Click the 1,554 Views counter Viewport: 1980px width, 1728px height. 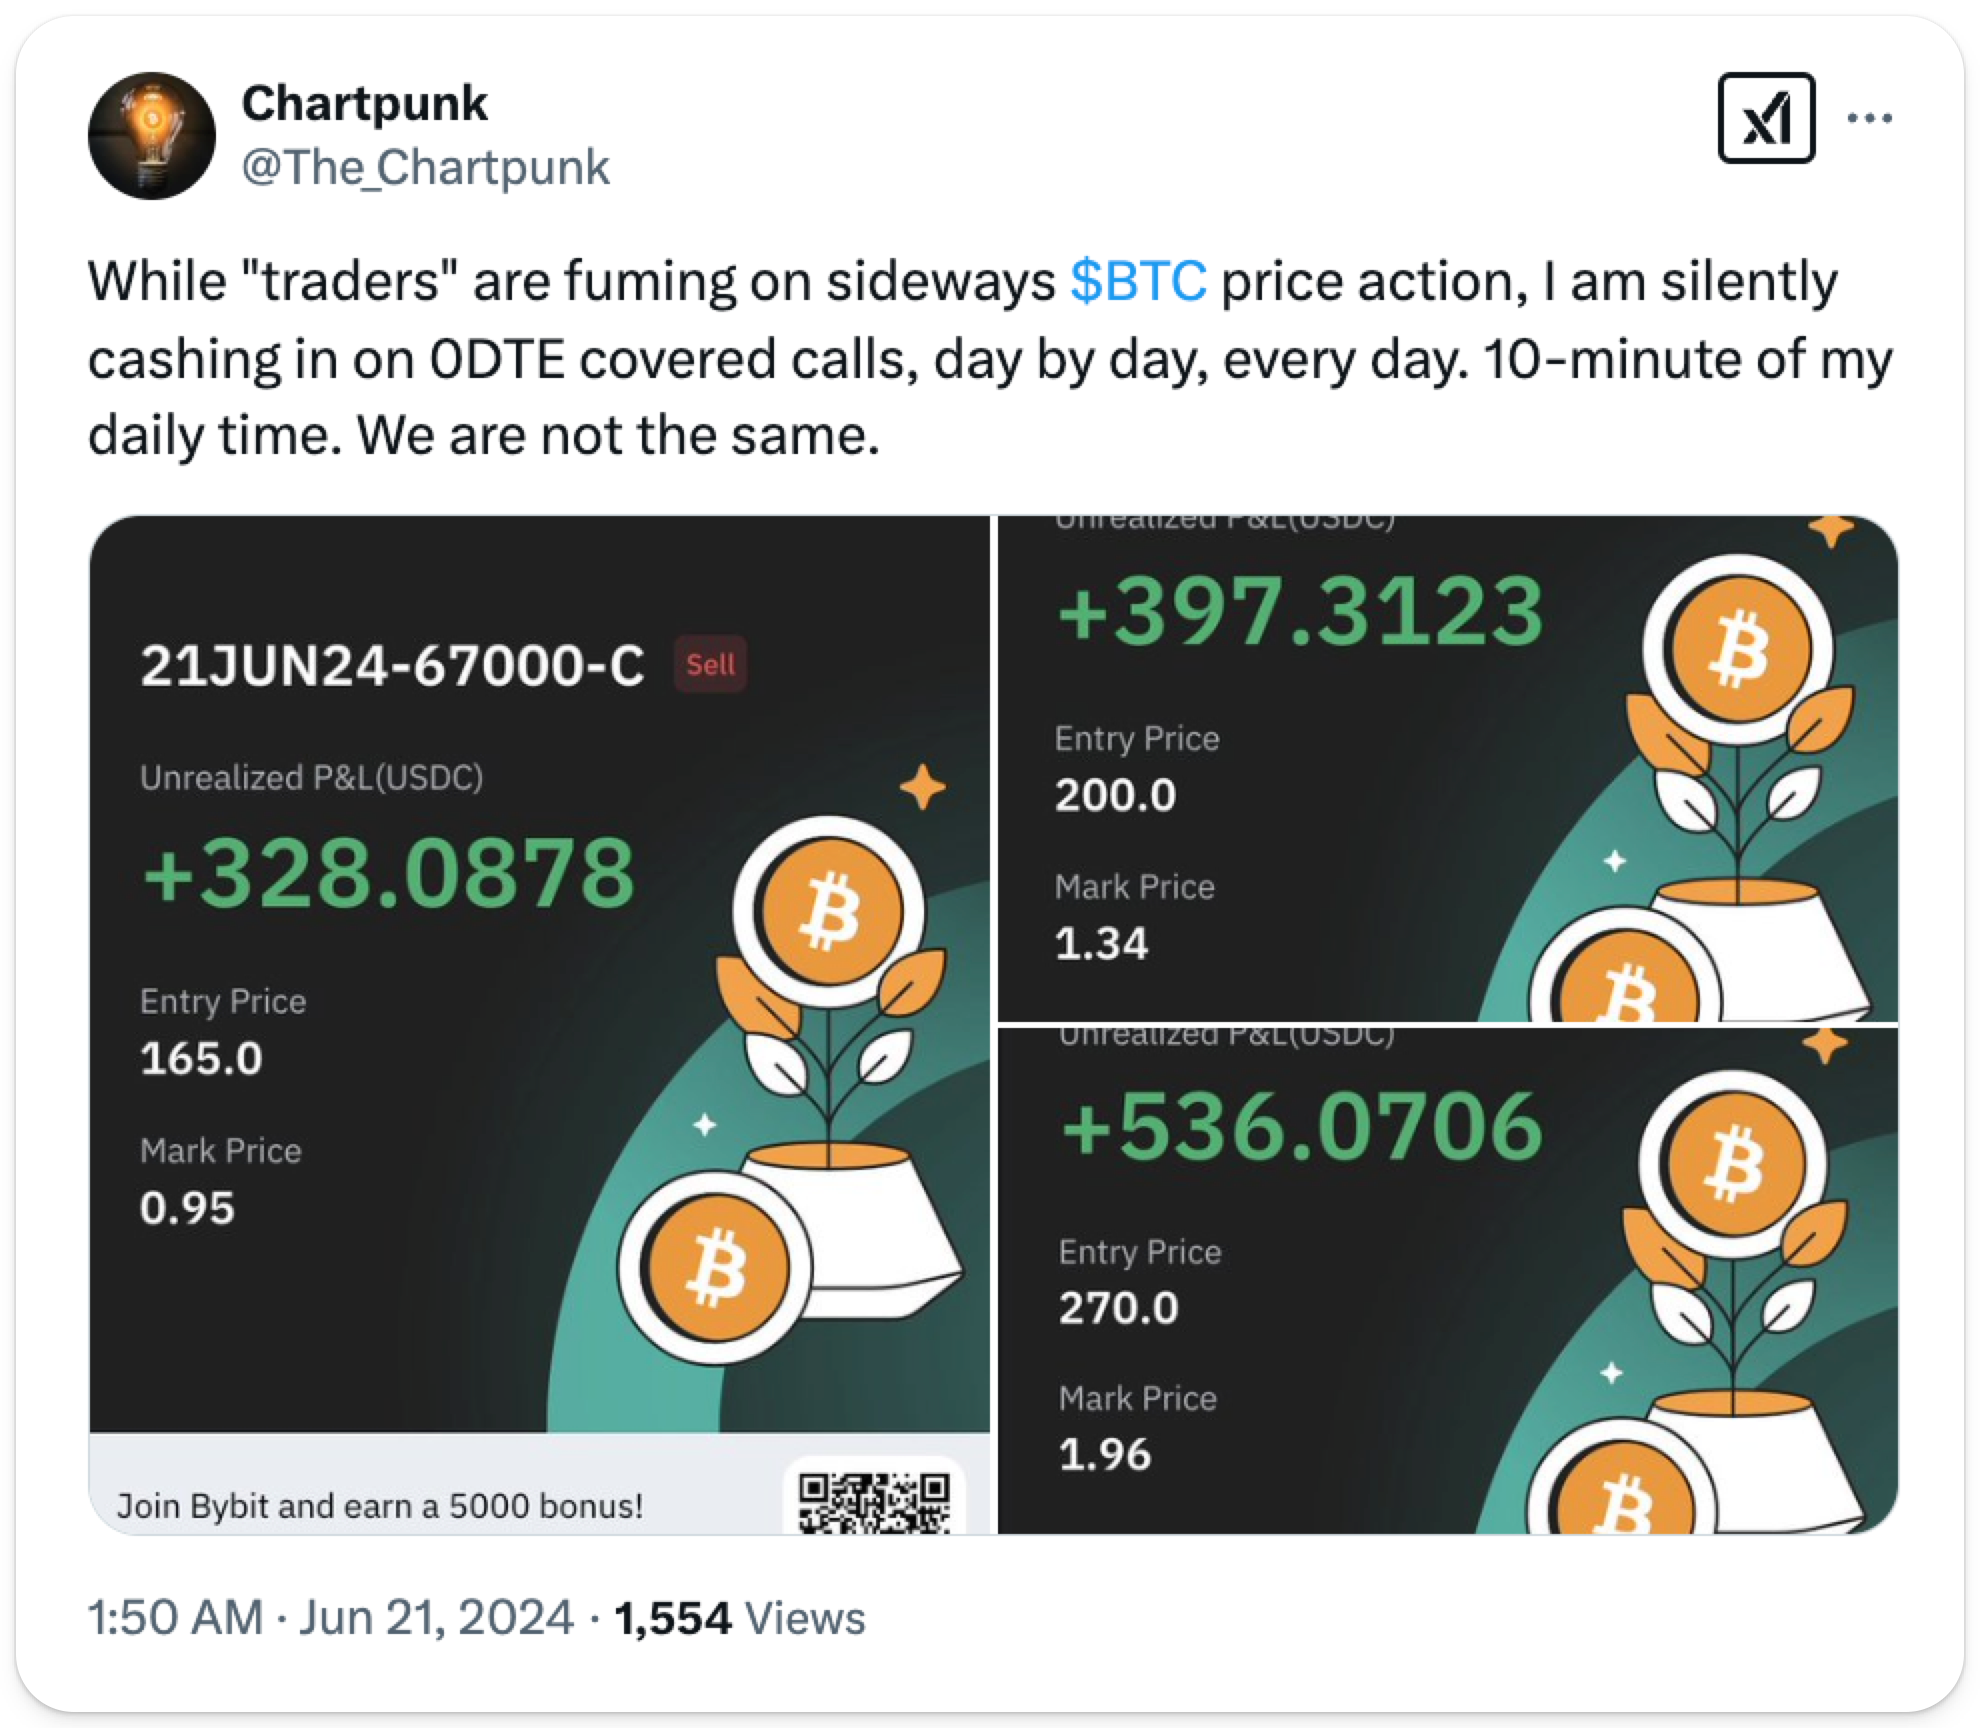(x=739, y=1617)
